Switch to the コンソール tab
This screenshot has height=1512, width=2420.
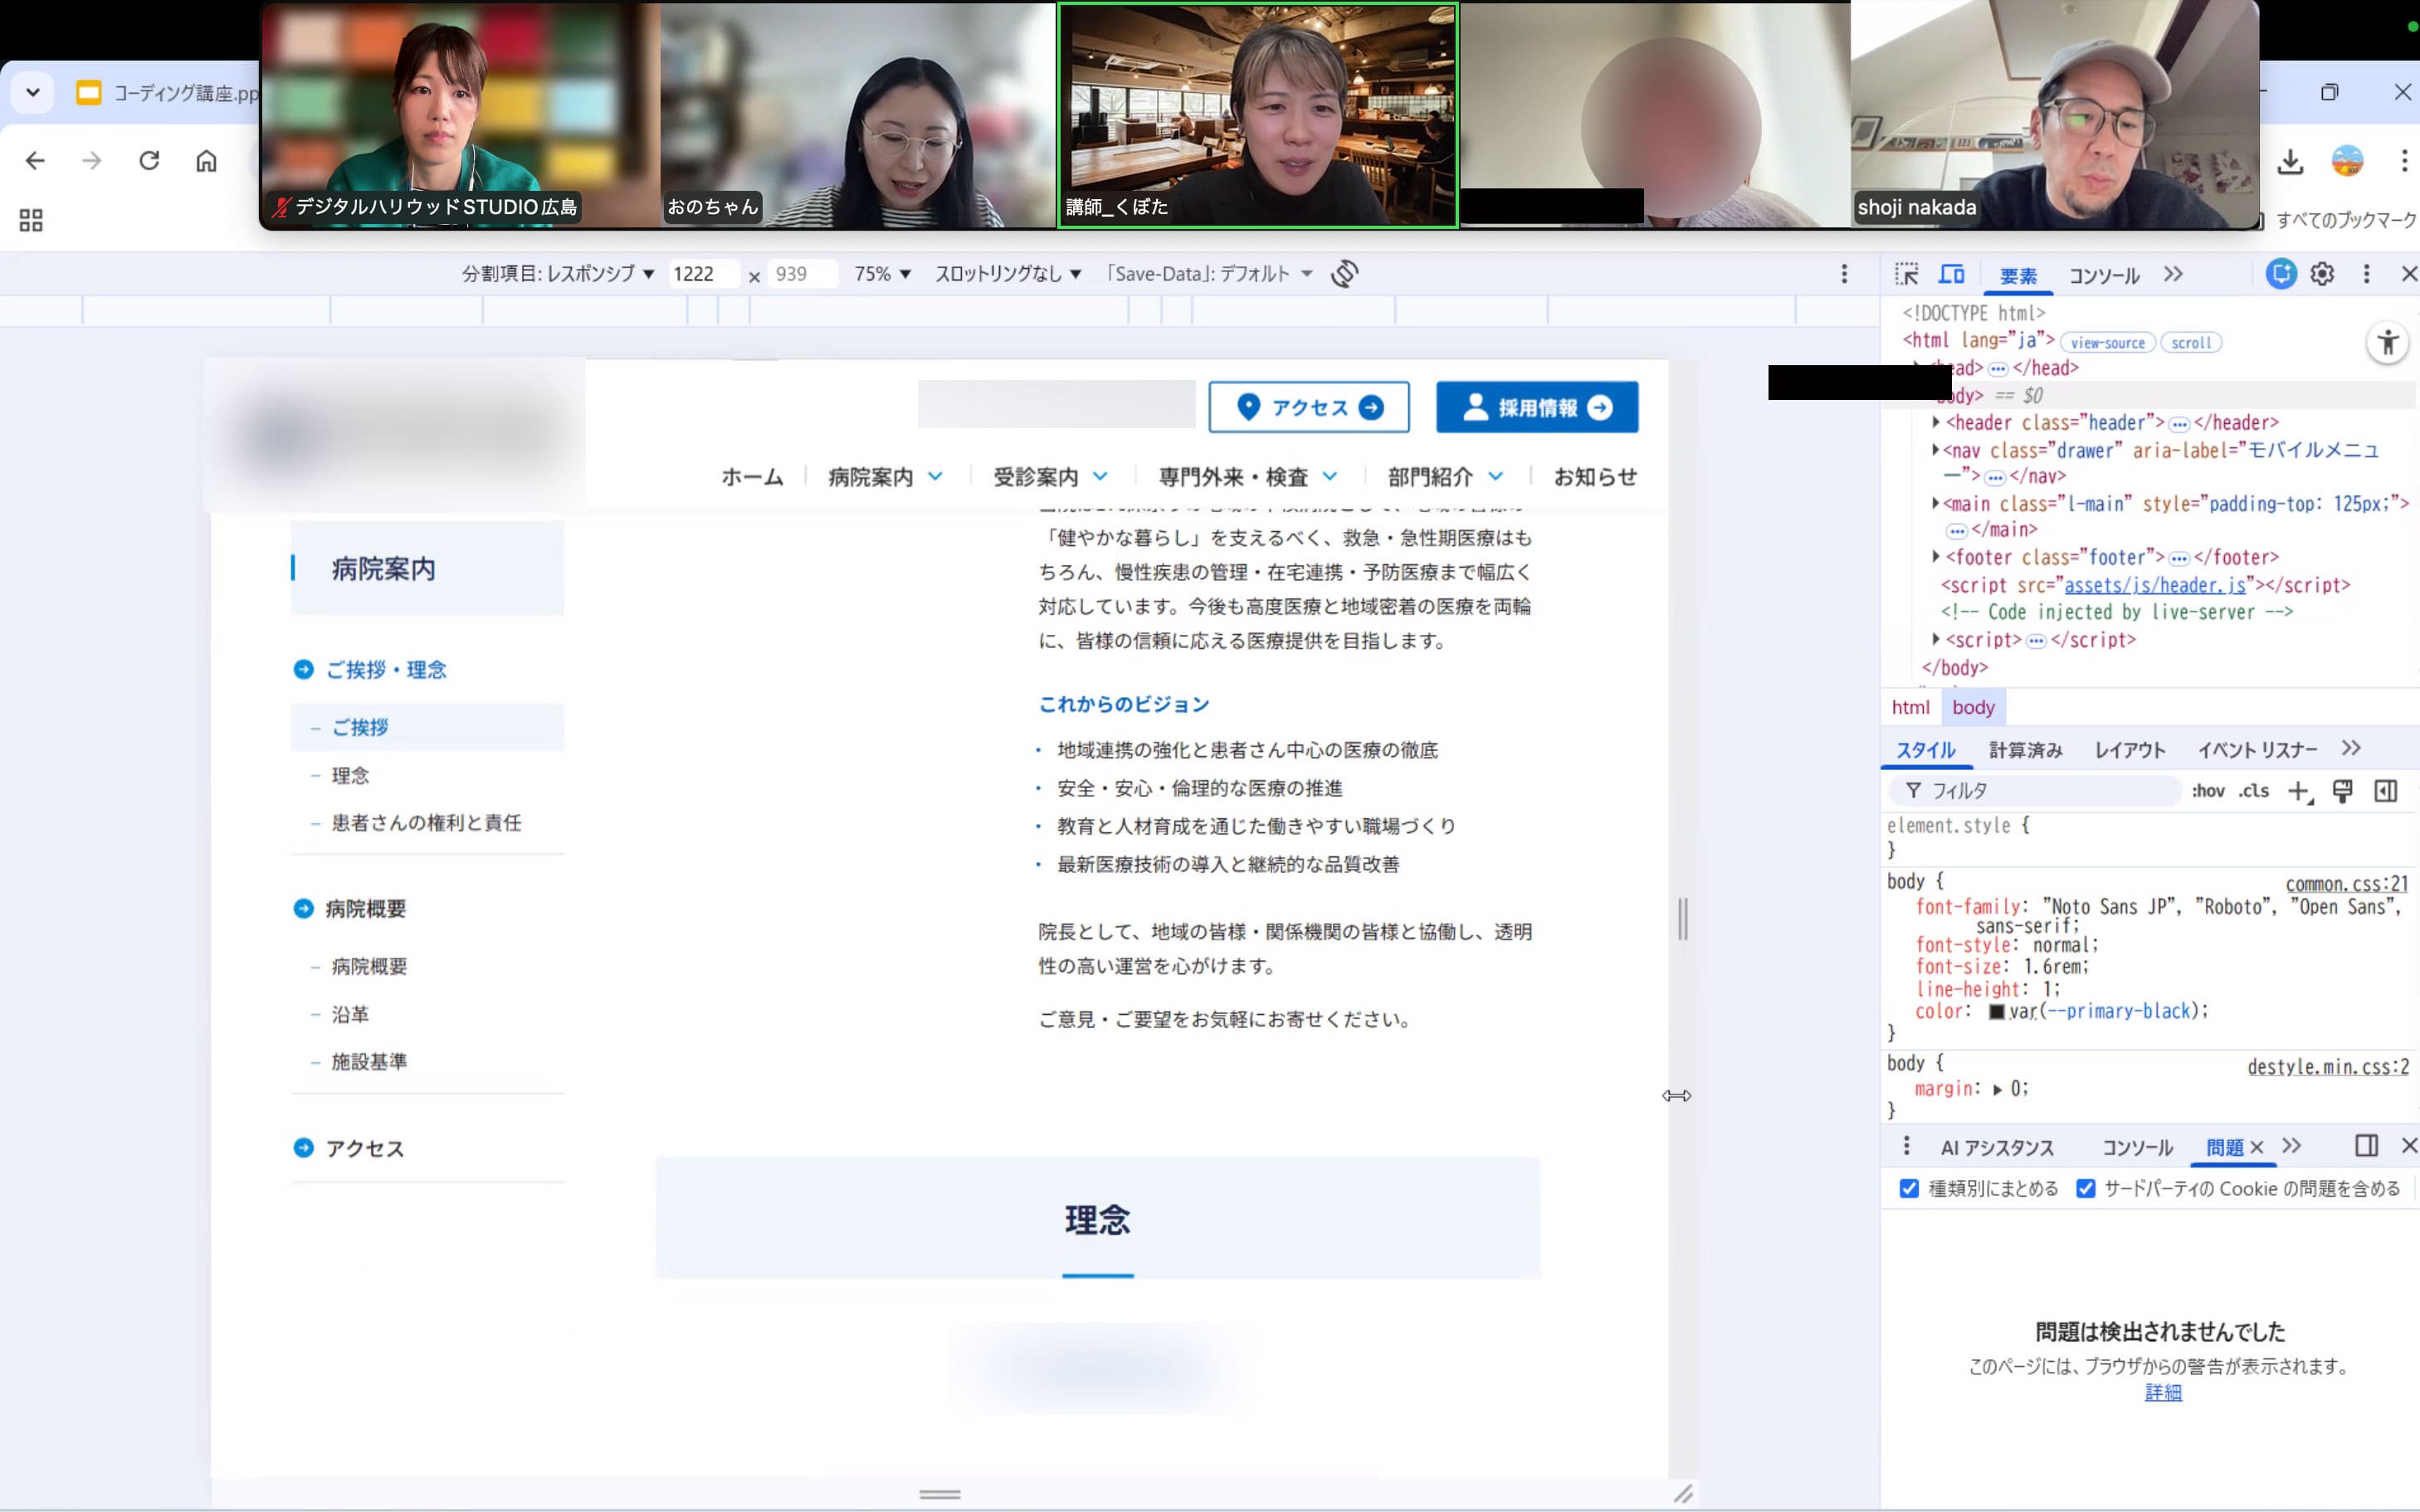pos(2104,275)
